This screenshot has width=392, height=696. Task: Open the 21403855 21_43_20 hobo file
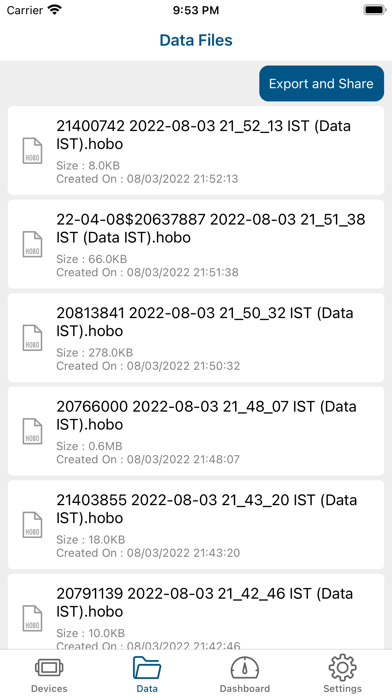point(196,525)
